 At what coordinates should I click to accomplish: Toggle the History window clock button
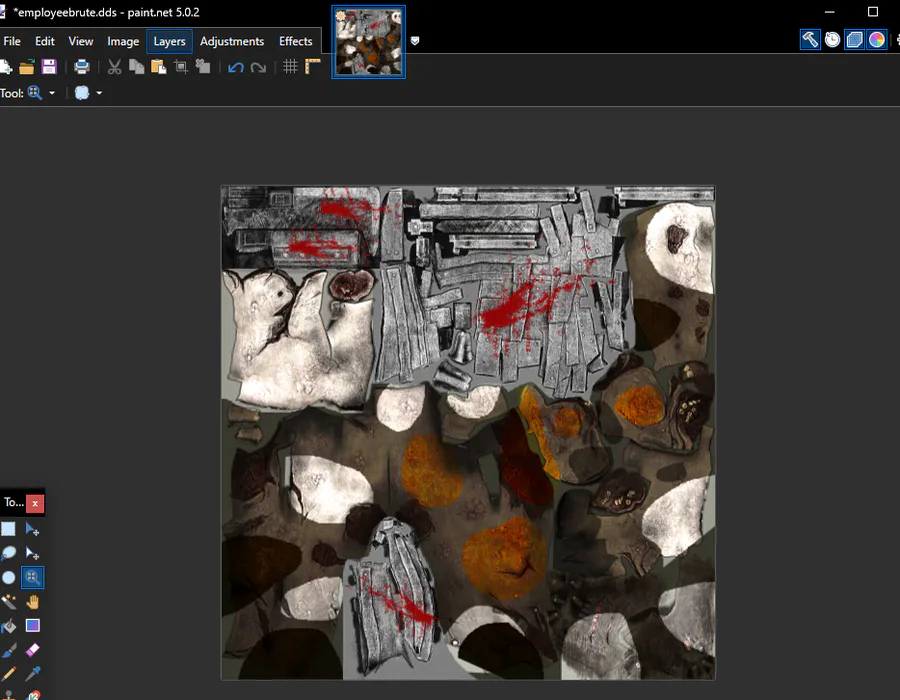click(832, 40)
